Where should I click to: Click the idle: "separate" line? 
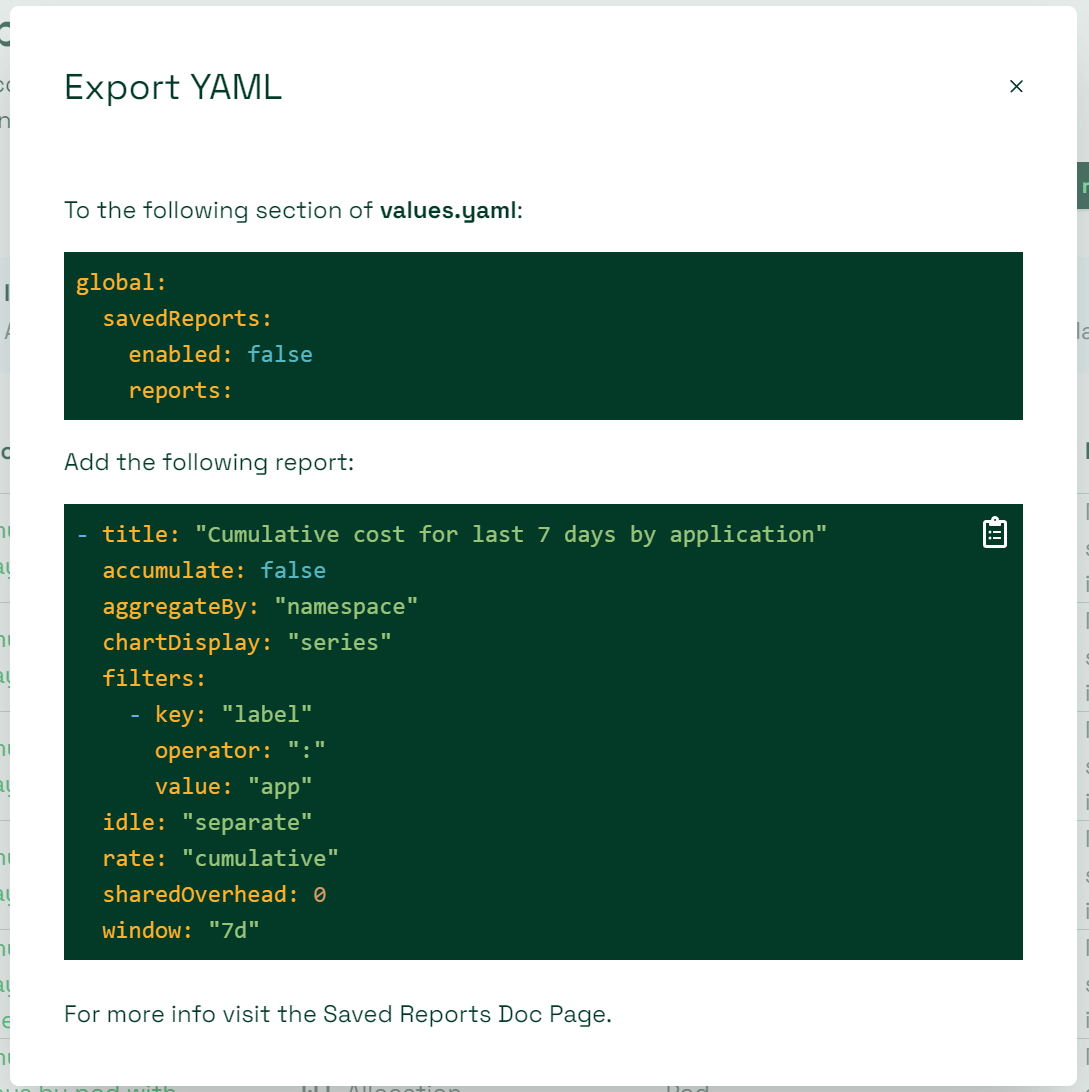click(x=207, y=822)
